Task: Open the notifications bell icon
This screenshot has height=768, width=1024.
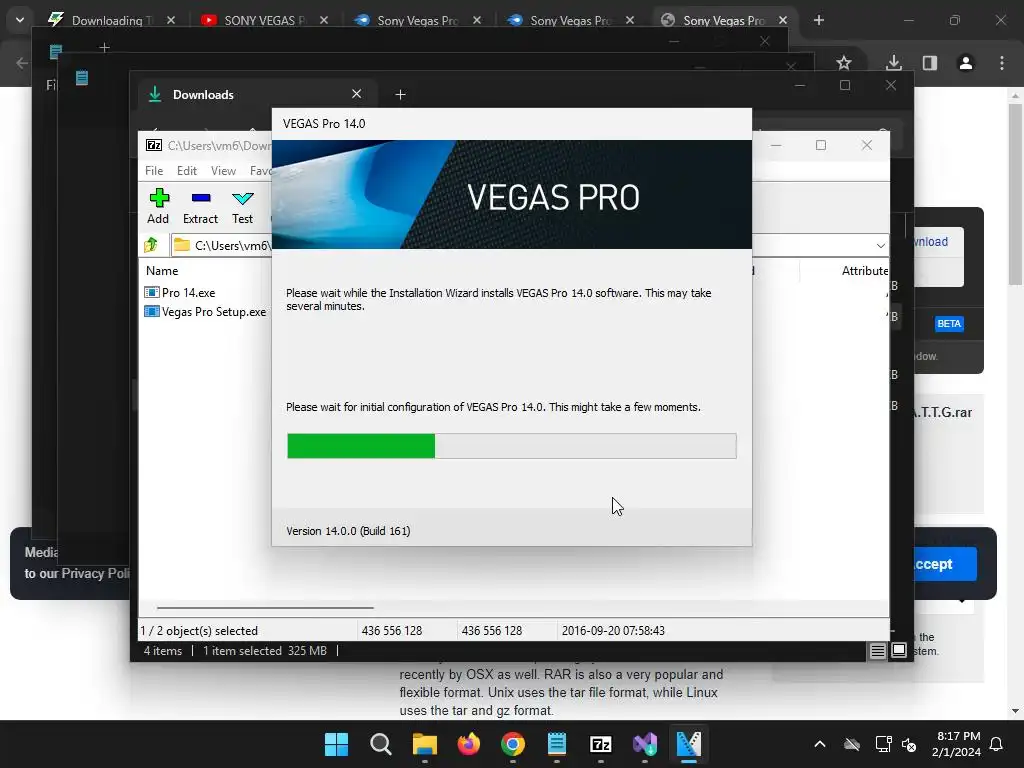Action: coord(996,744)
